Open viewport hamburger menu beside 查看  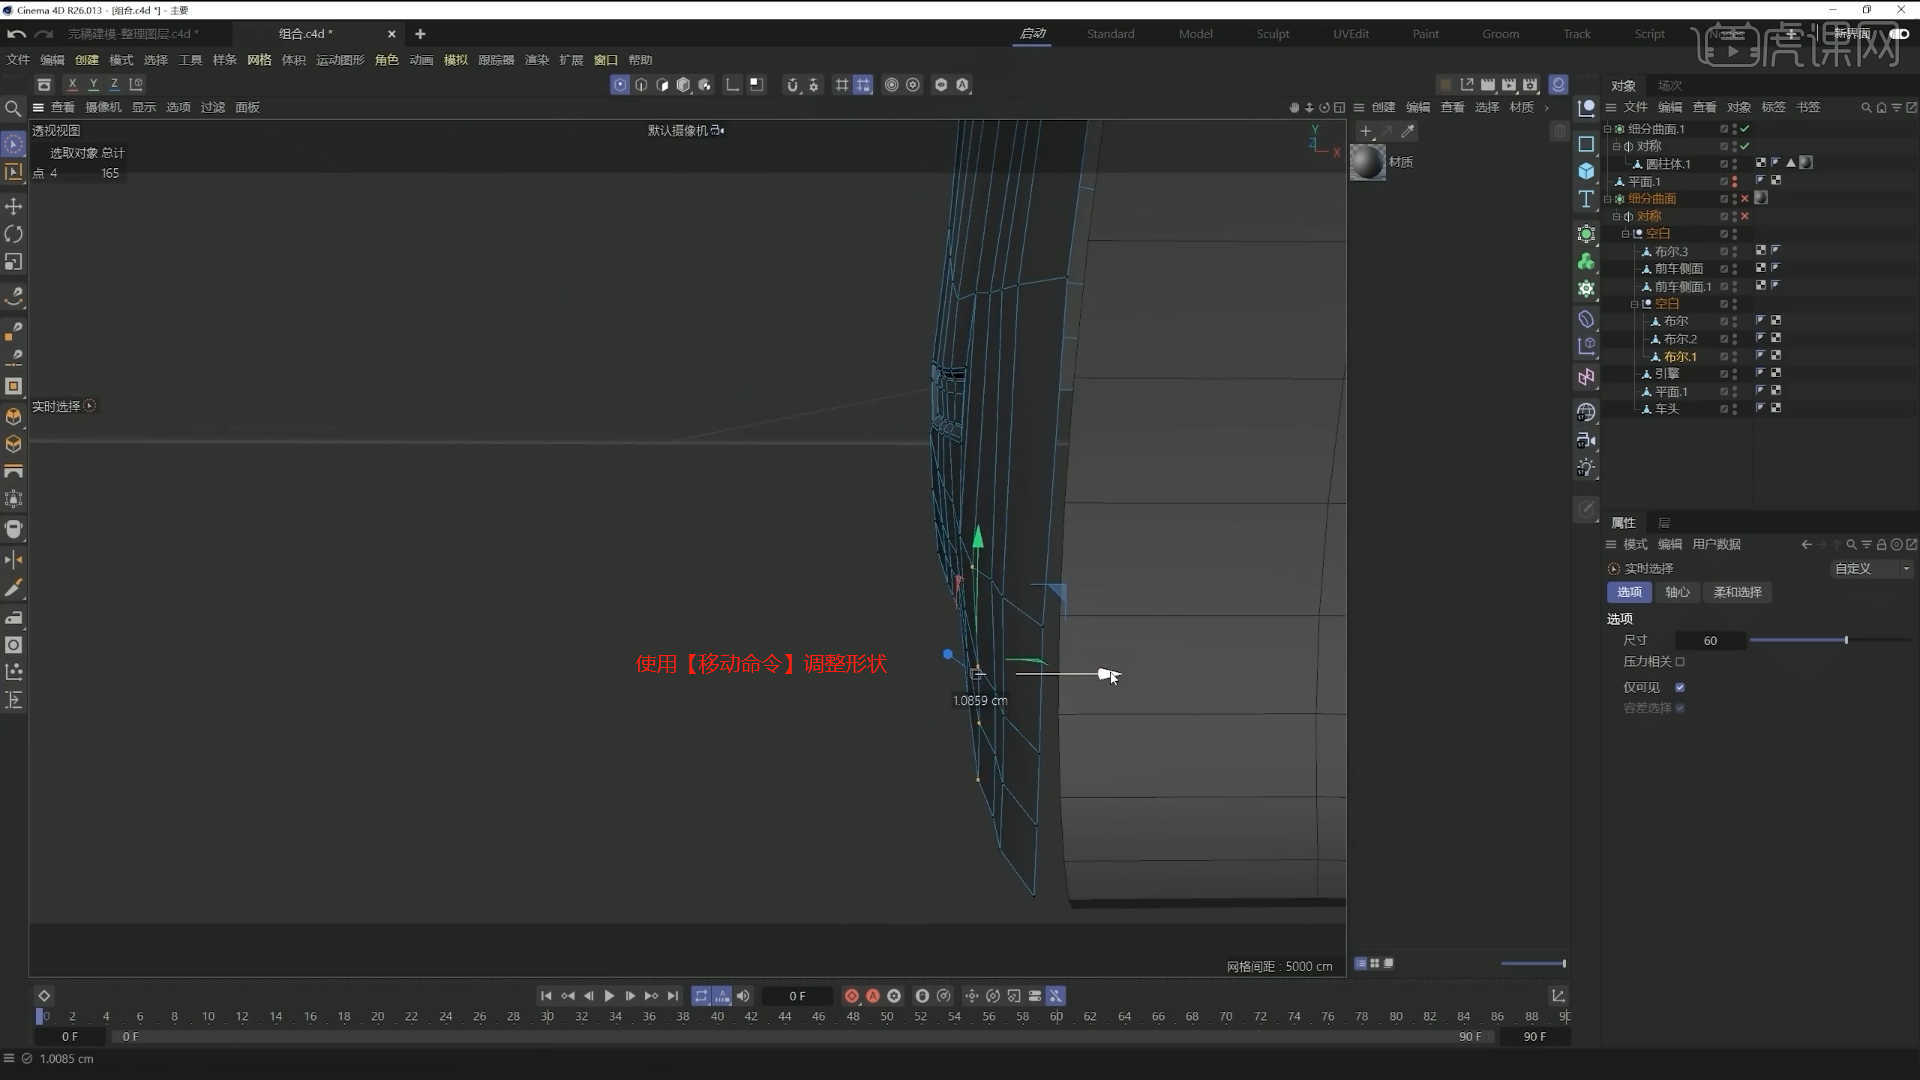pos(38,108)
